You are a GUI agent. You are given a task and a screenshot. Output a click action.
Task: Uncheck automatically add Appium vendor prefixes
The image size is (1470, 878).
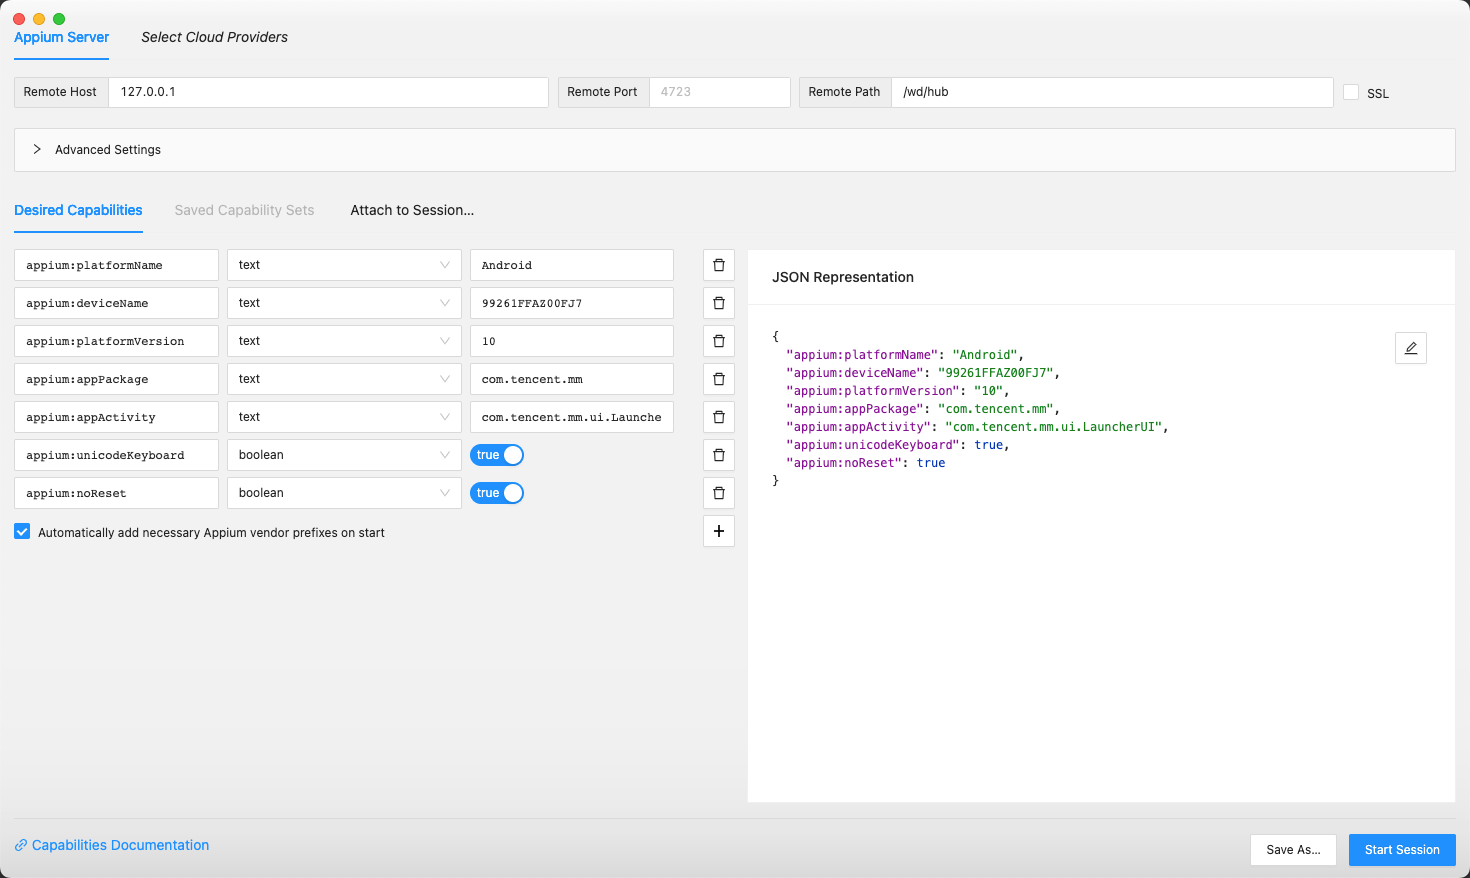[22, 532]
